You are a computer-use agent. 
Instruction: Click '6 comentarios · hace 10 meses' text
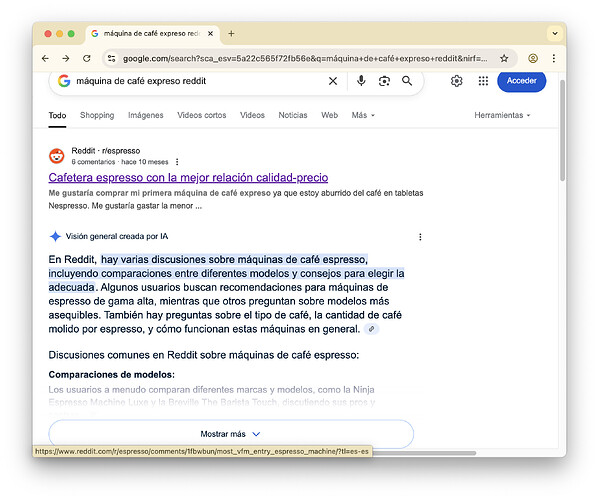click(120, 162)
